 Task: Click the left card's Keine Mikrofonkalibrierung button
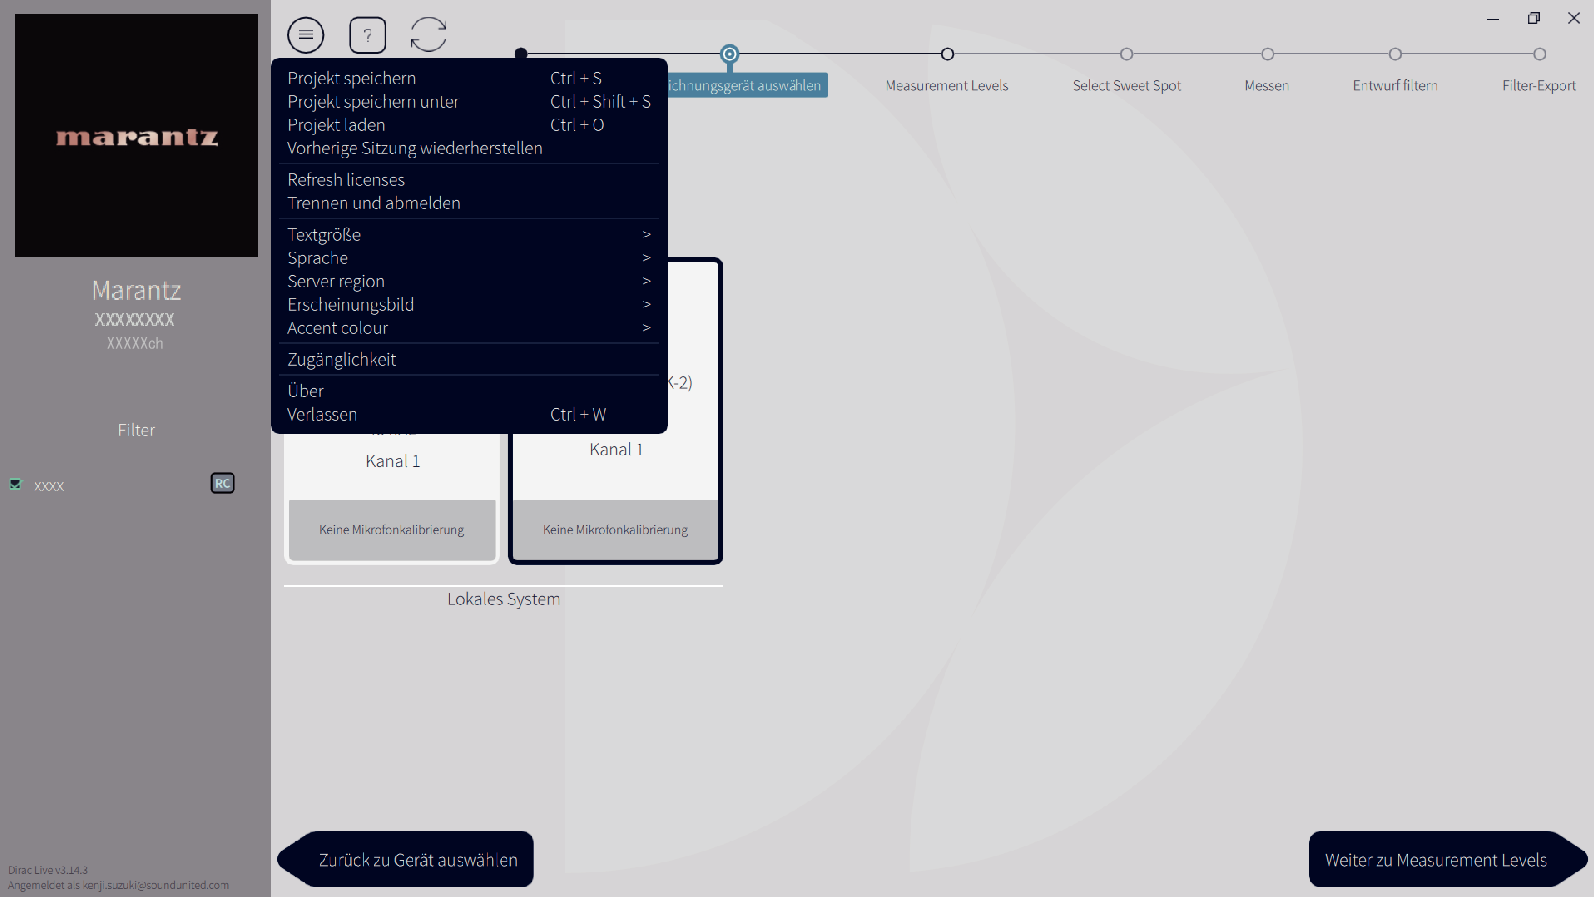coord(392,530)
